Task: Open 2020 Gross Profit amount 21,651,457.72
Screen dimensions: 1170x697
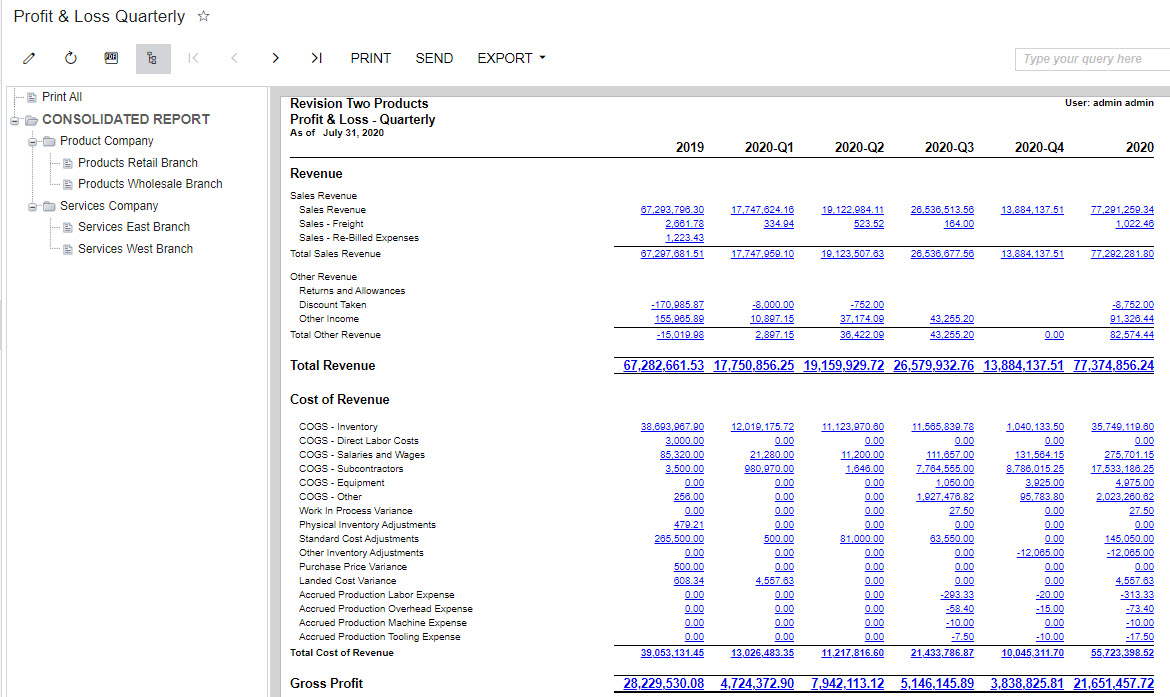Action: (x=1113, y=684)
